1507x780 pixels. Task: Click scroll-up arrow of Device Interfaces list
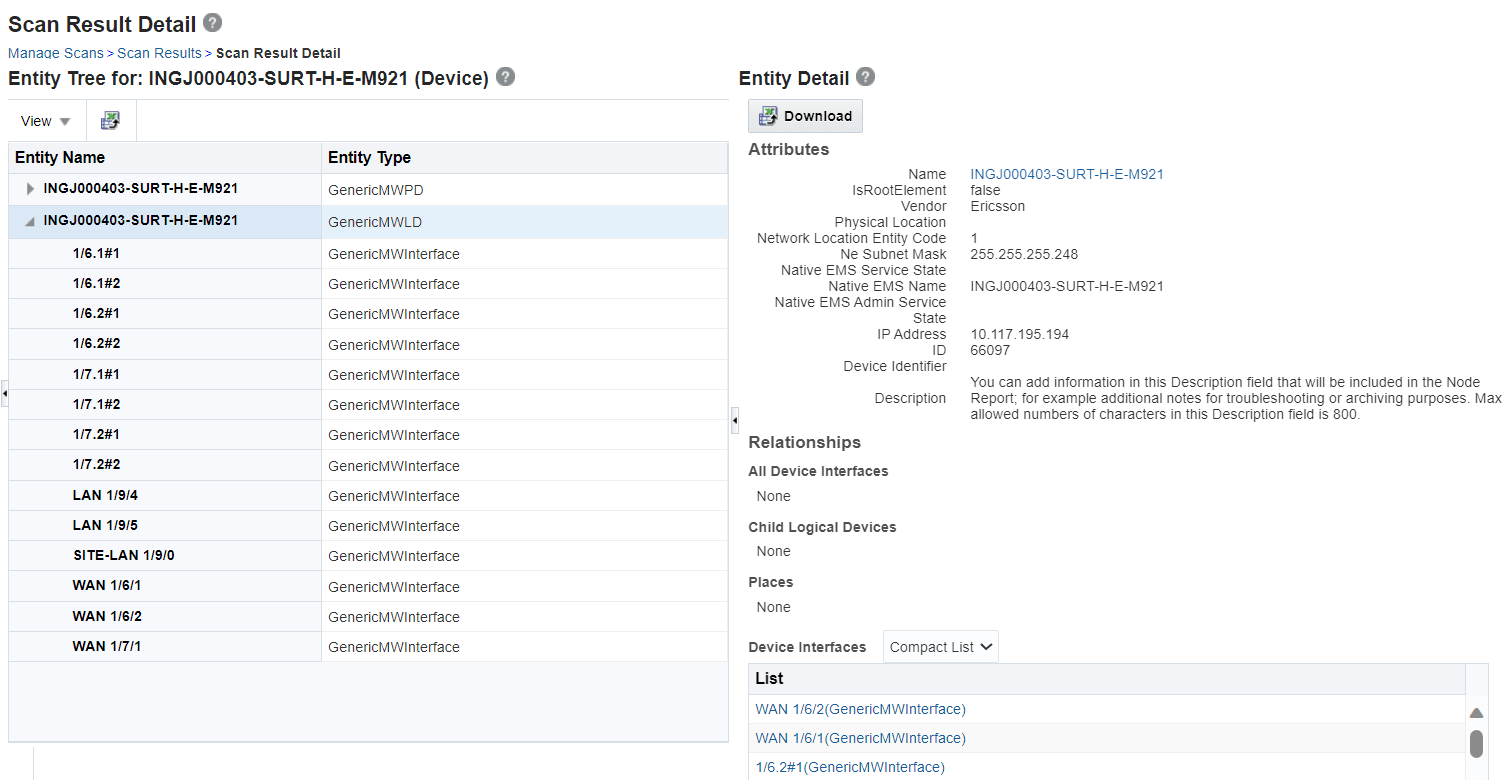pos(1475,713)
